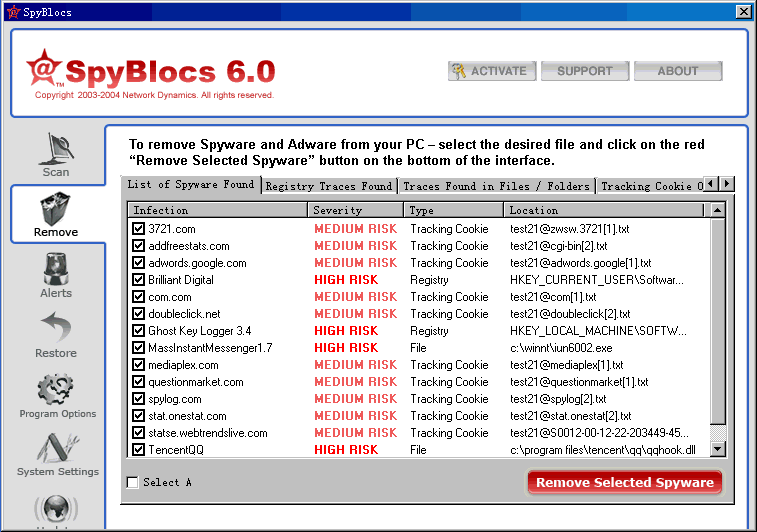Uncheck Ghost Key Logger 3.4 entry
The image size is (757, 532).
(139, 330)
